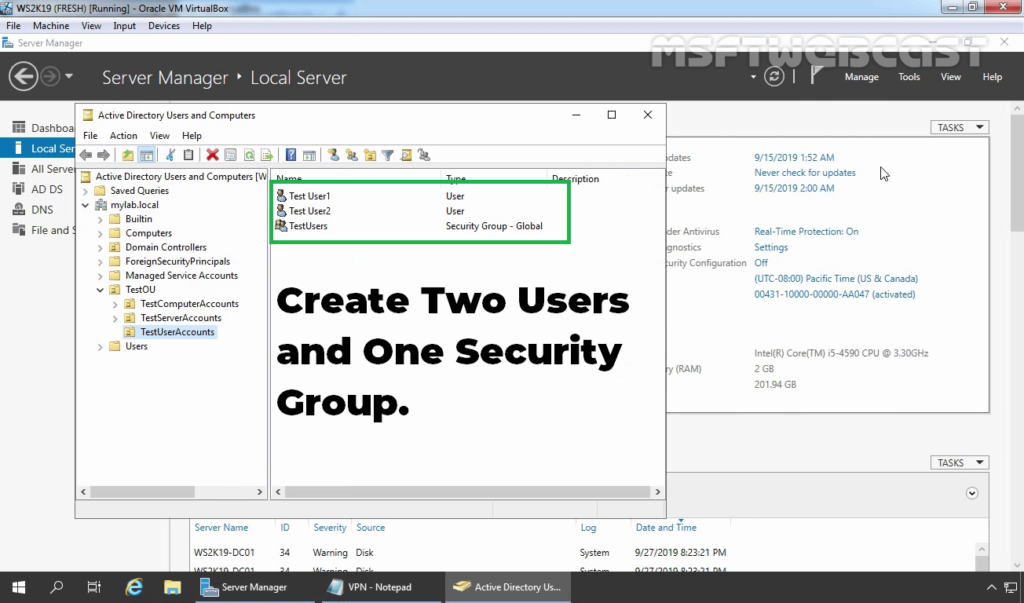Open the ADUC Help menu
Image resolution: width=1024 pixels, height=603 pixels.
(x=191, y=136)
